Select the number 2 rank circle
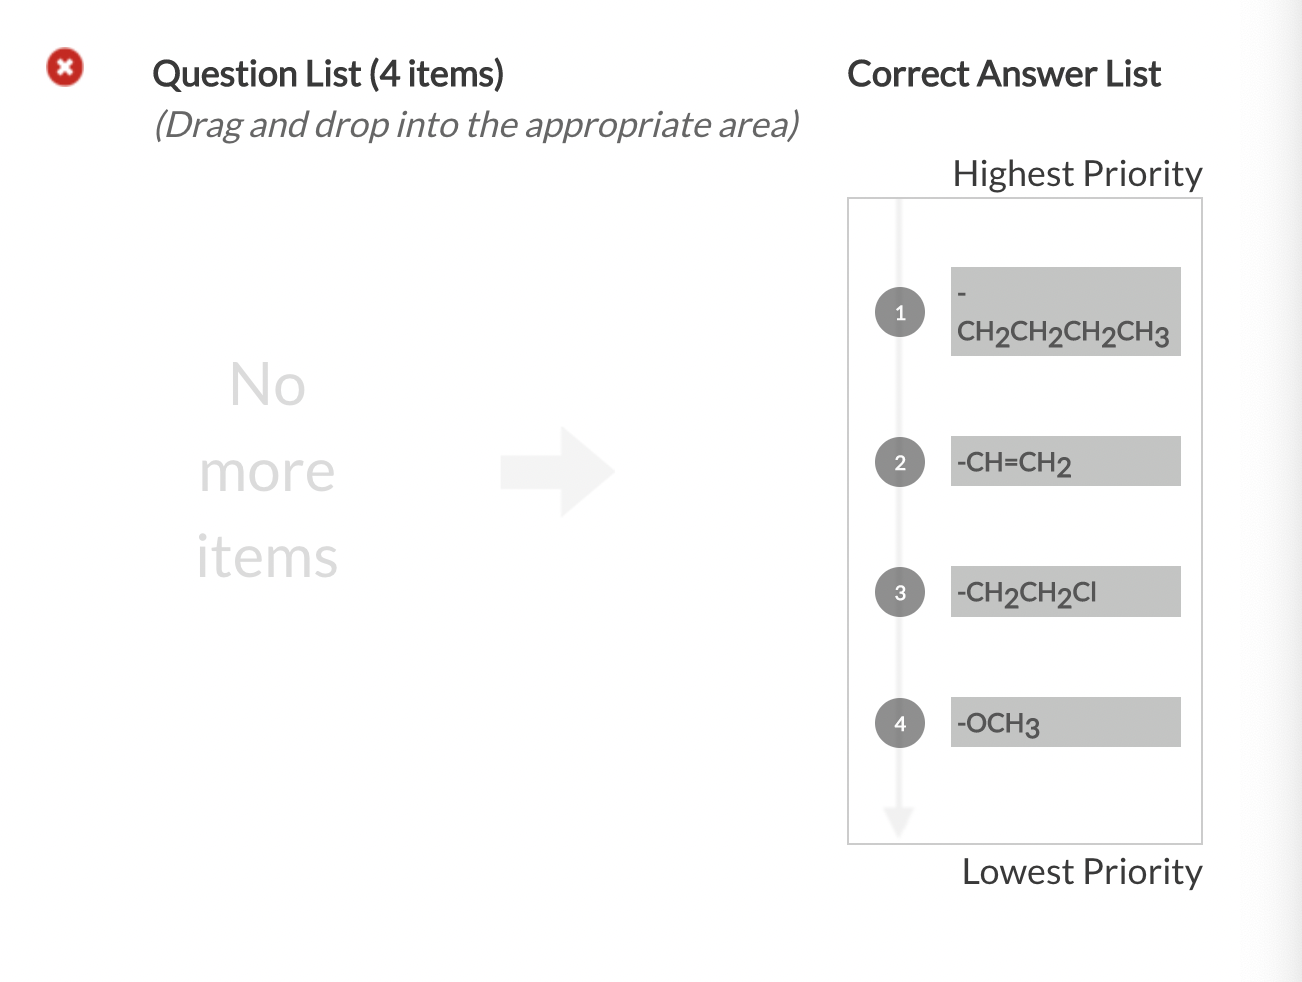 tap(900, 462)
